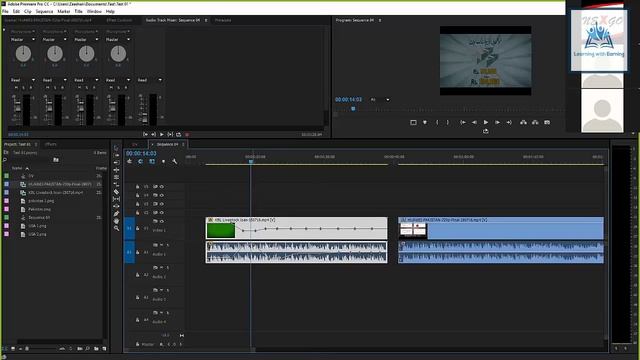Screen dimensions: 640x360
Task: Click record button in Audio Track Mixer
Action: [x=187, y=134]
